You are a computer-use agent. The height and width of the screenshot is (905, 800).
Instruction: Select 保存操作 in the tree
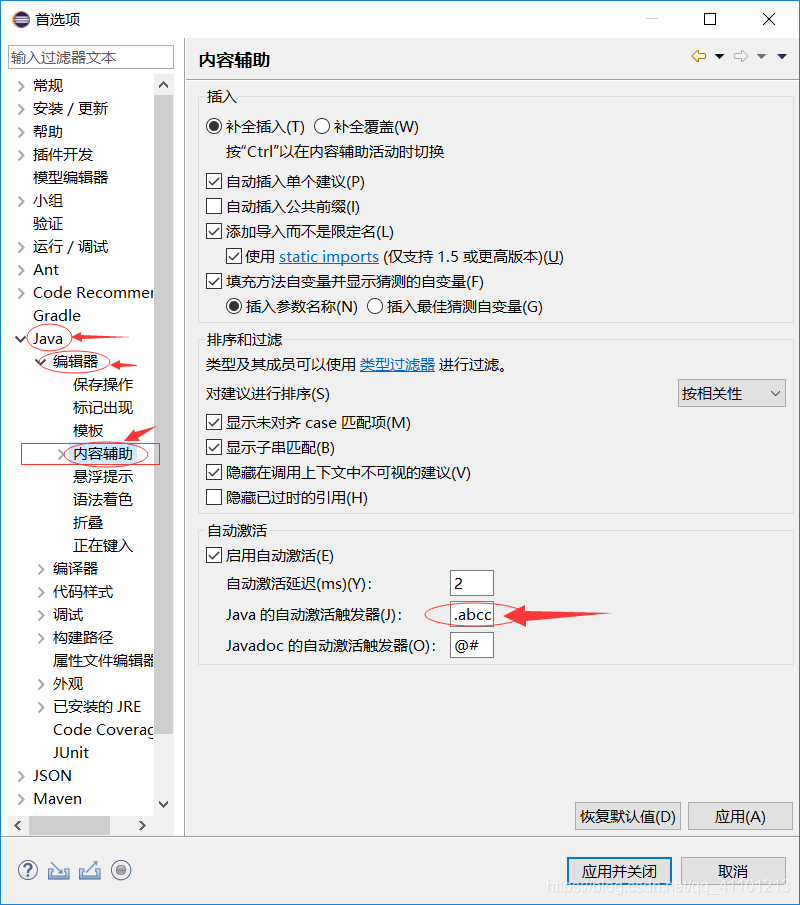[103, 384]
